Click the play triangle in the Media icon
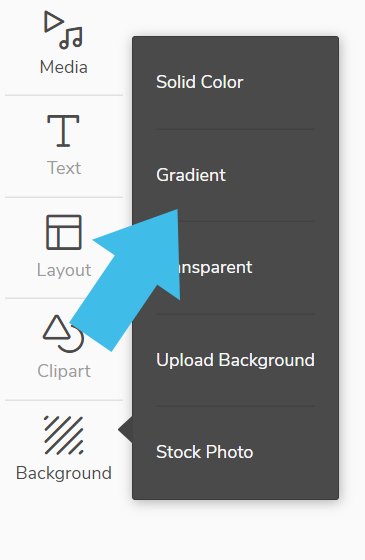Screen dimensions: 365x560 click(x=53, y=22)
